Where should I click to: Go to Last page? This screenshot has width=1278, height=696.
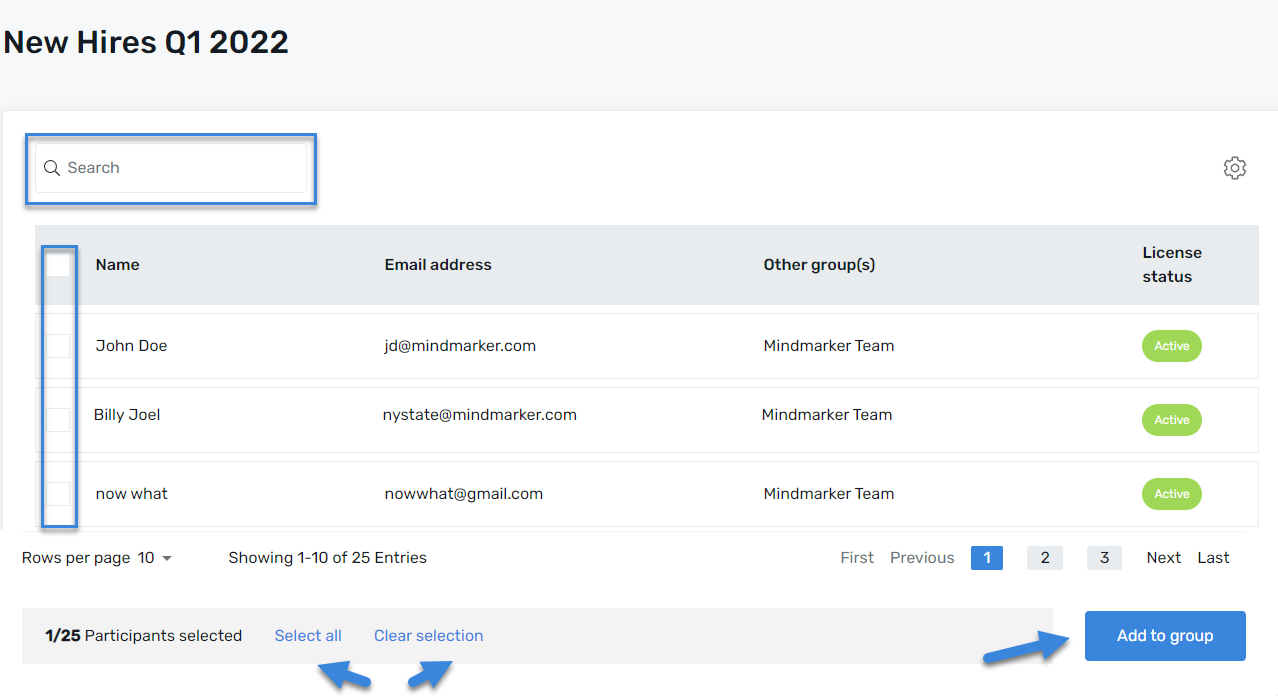point(1213,558)
